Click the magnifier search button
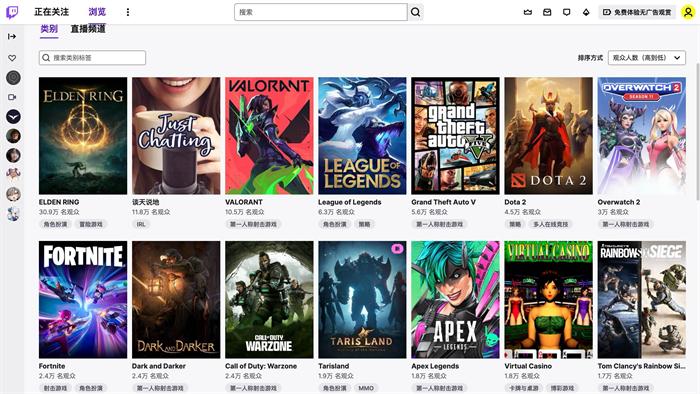This screenshot has height=394, width=700. [416, 12]
